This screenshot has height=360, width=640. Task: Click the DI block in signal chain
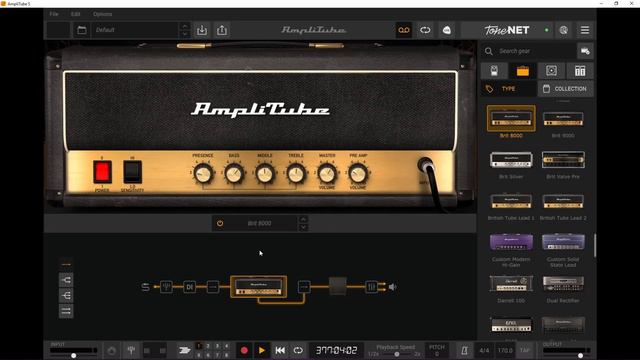189,287
